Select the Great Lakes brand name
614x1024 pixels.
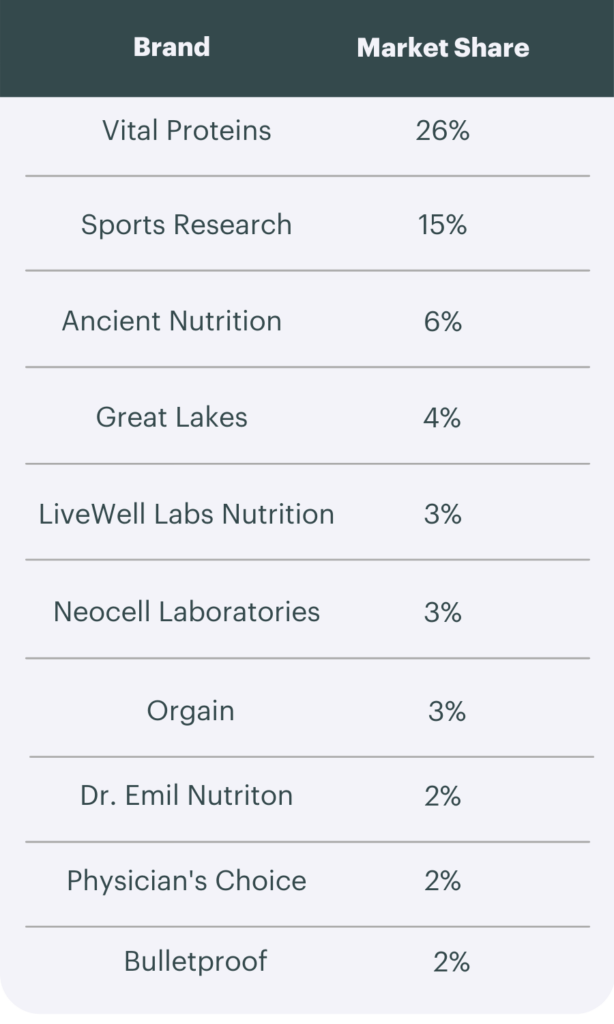(172, 417)
